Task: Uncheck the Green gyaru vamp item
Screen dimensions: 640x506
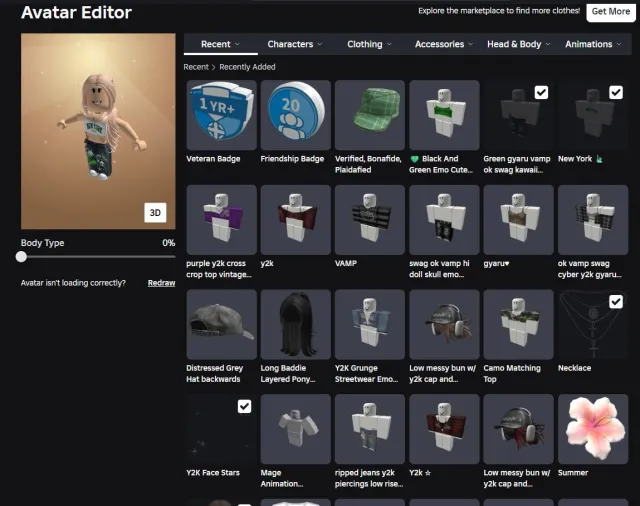Action: [541, 93]
